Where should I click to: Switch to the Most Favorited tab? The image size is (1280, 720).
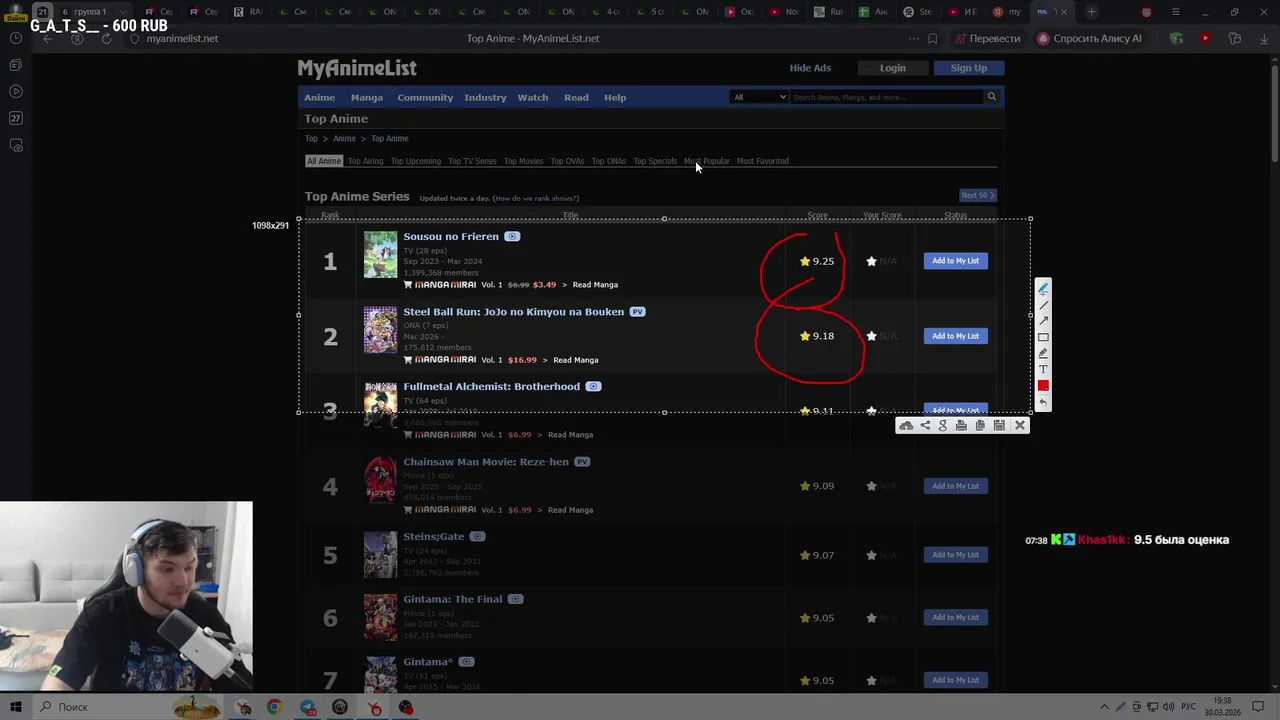(x=763, y=161)
